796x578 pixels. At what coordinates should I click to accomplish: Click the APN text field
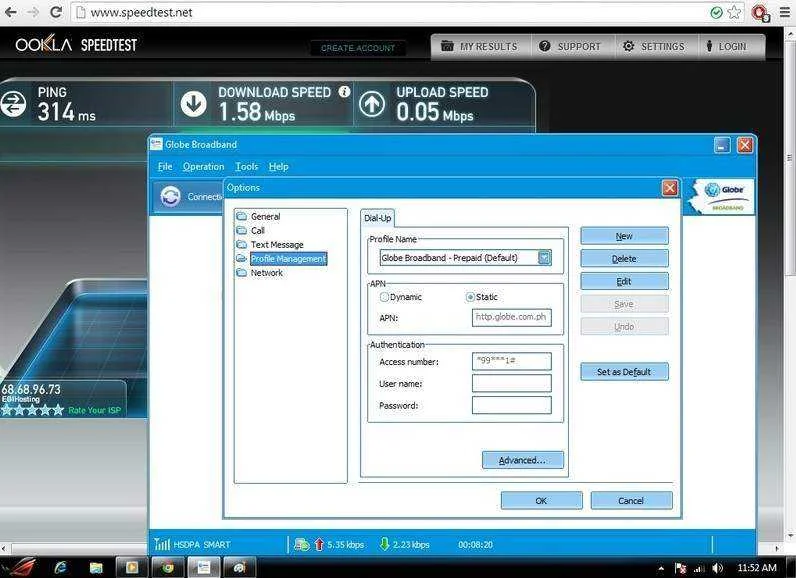tap(512, 318)
